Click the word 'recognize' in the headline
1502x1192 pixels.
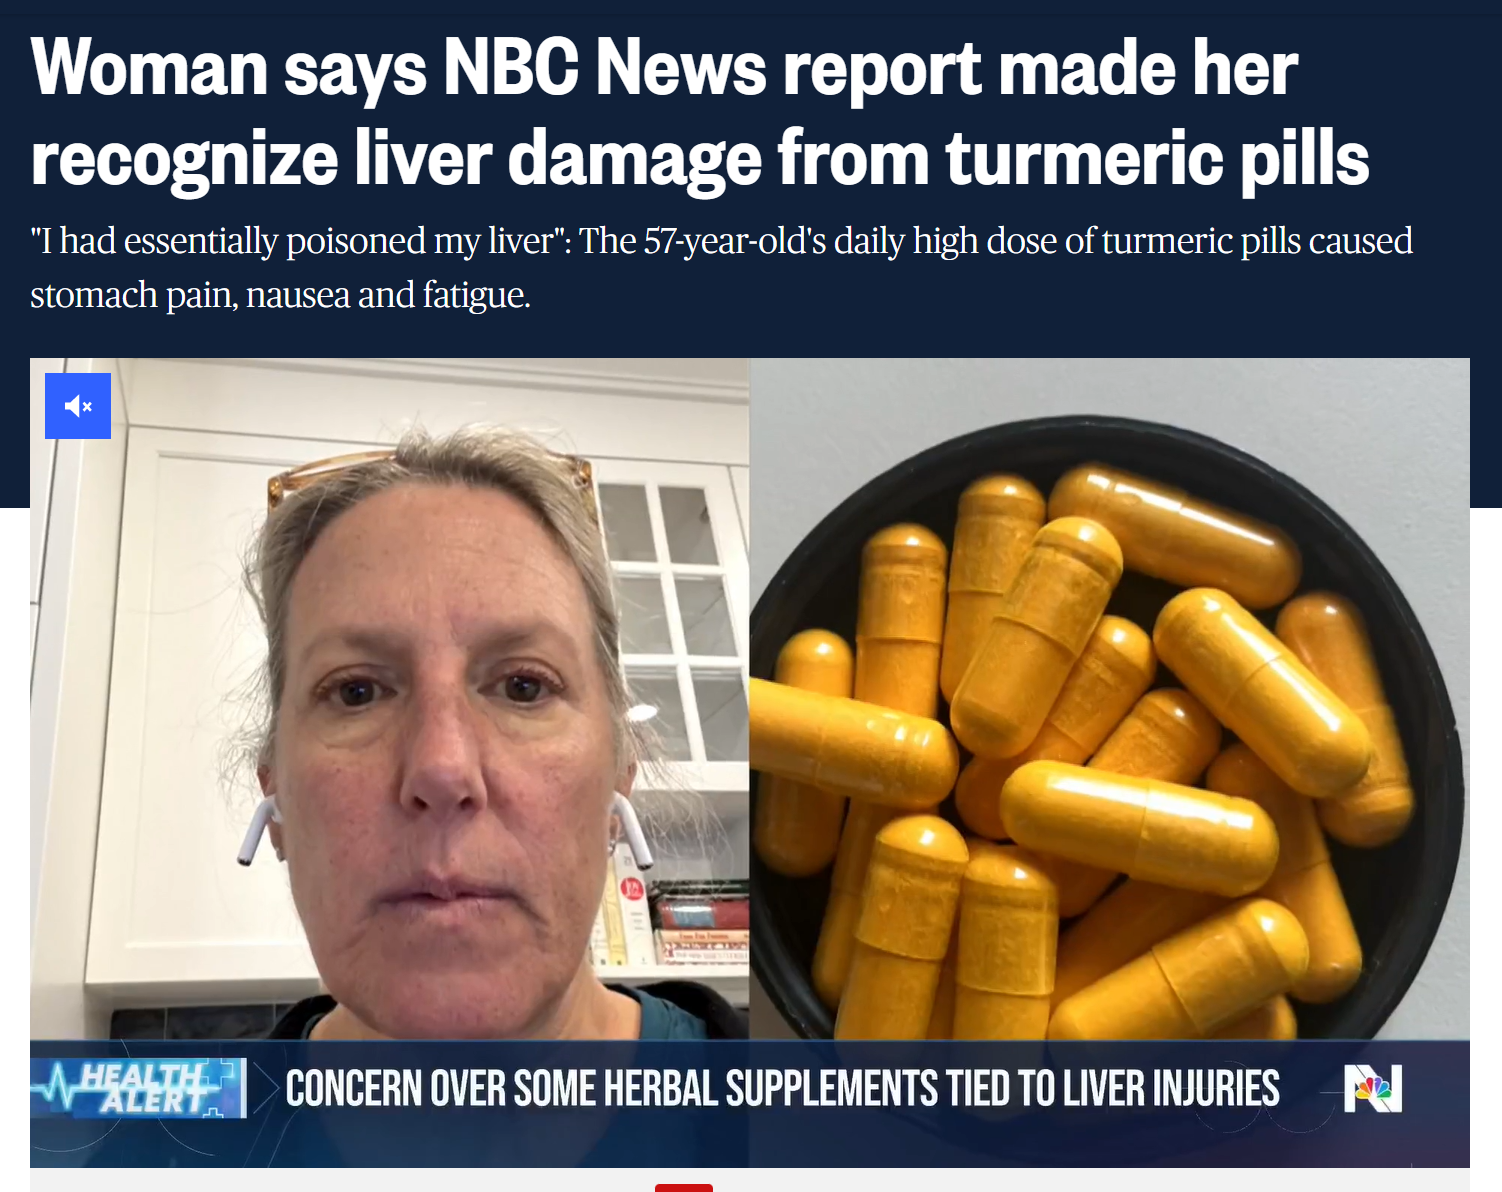click(x=184, y=160)
